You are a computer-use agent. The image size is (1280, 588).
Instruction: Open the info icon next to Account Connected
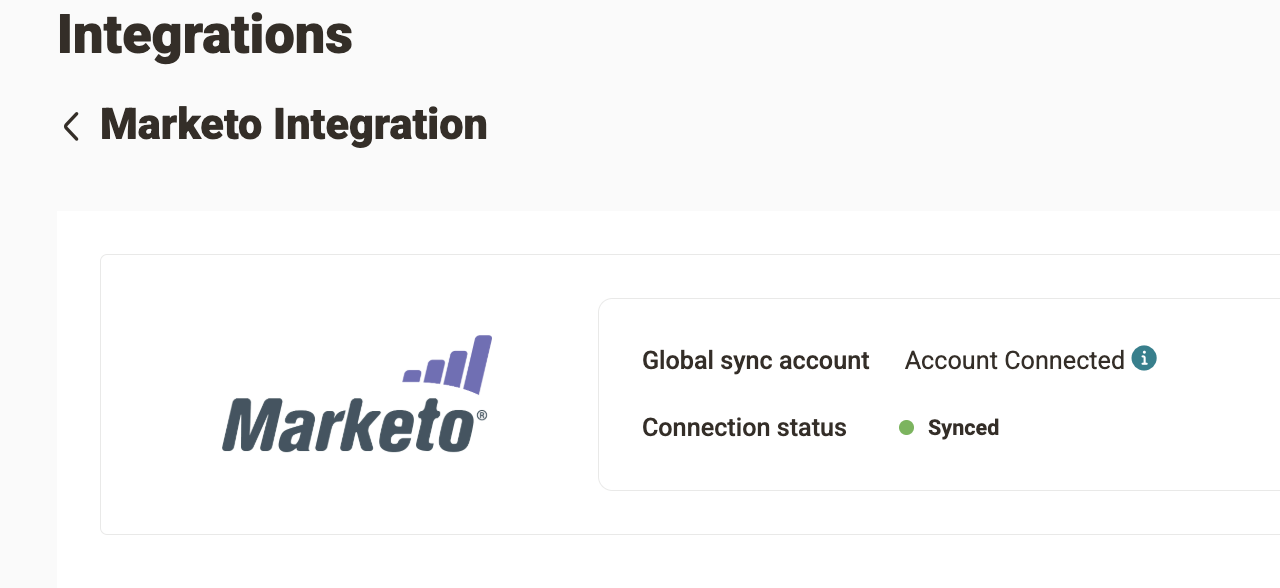[x=1144, y=358]
